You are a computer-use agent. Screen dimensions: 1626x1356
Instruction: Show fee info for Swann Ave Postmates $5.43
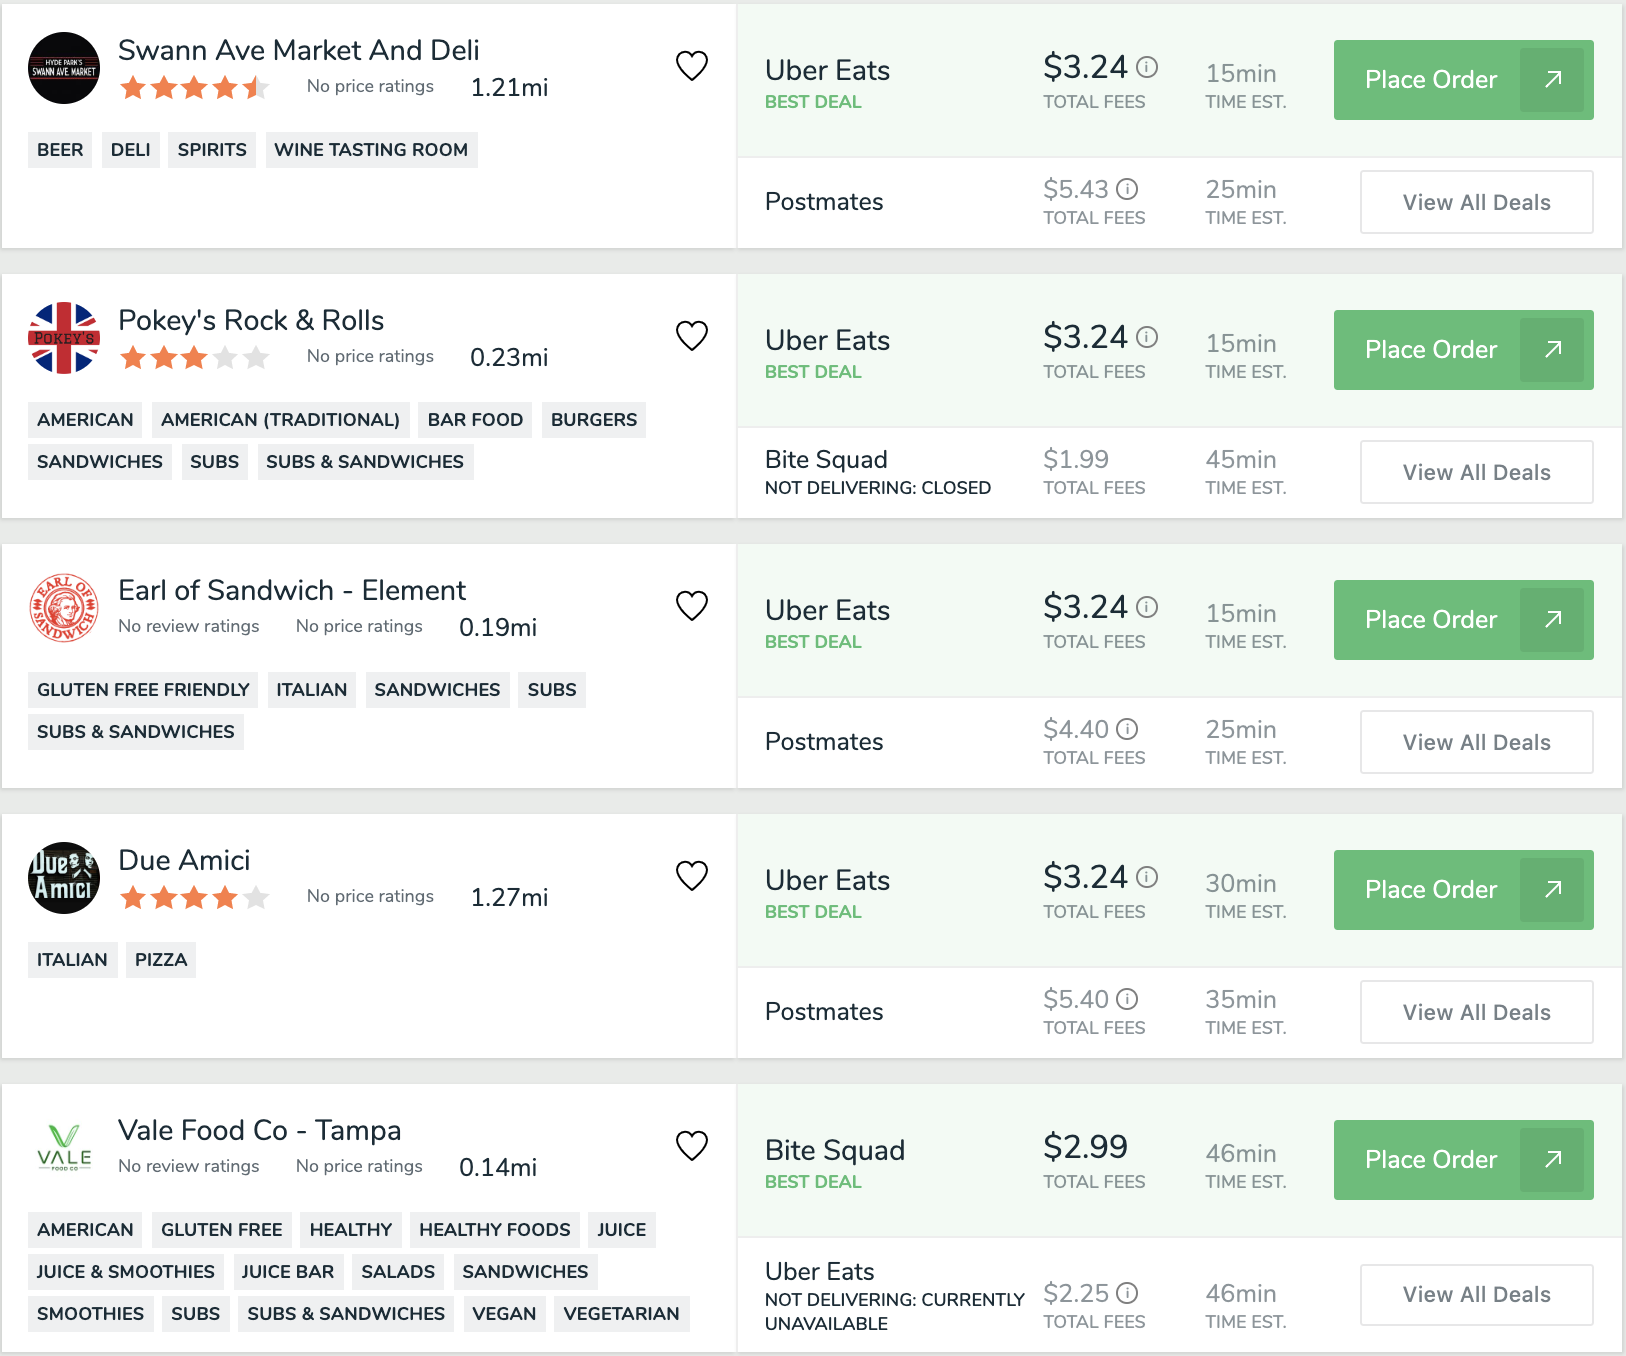coord(1127,189)
